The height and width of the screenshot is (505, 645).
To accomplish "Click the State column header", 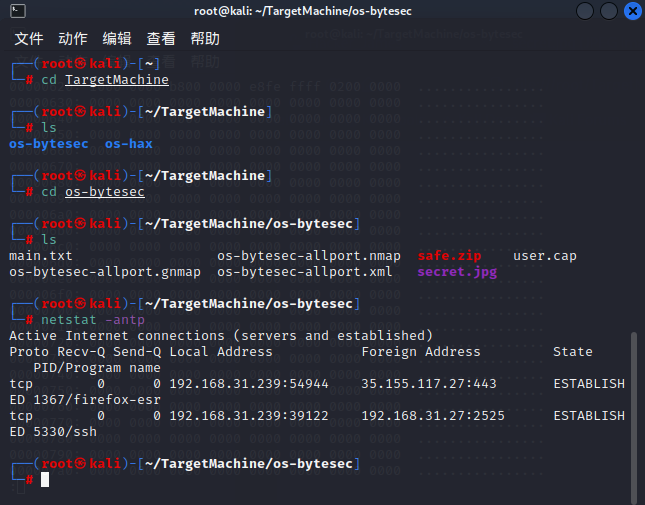I will [573, 352].
